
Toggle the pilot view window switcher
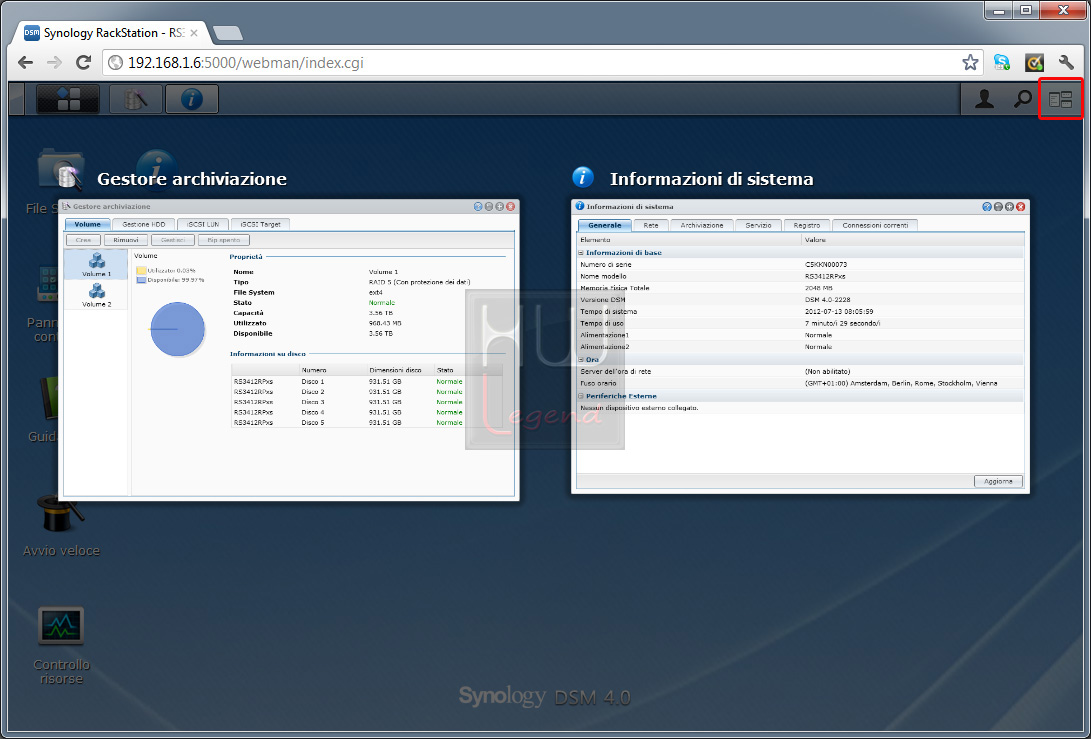(x=1060, y=100)
